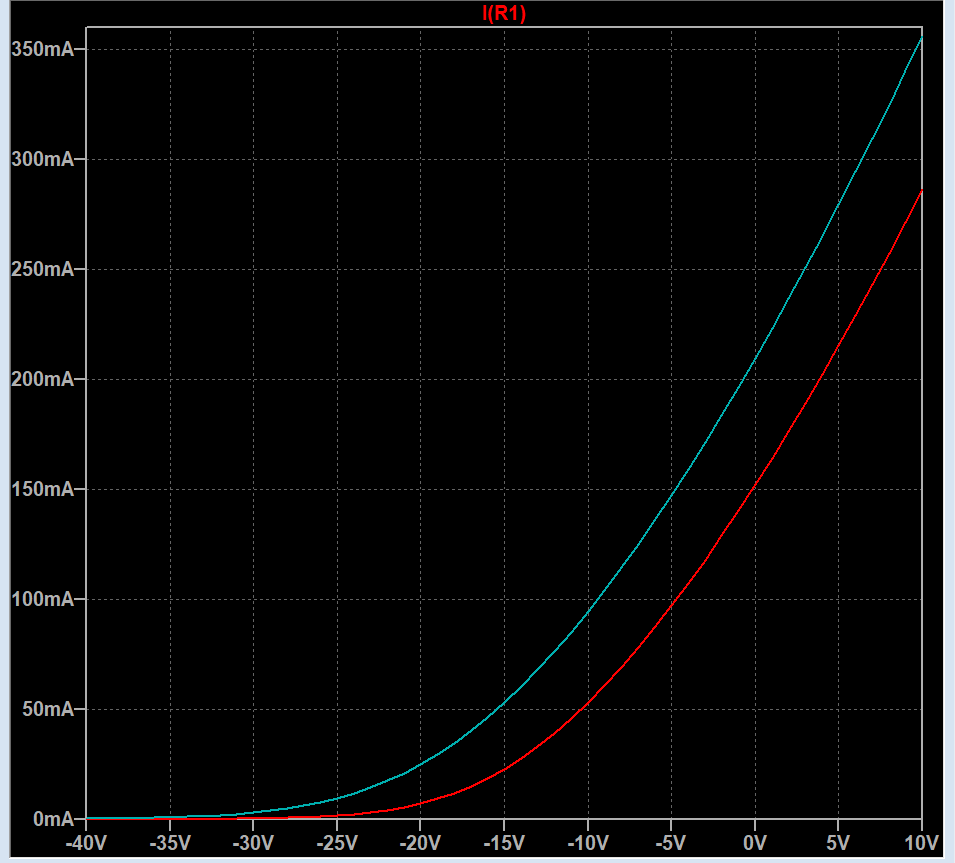The width and height of the screenshot is (955, 863).
Task: Select the 250mA axis label
Action: click(43, 269)
